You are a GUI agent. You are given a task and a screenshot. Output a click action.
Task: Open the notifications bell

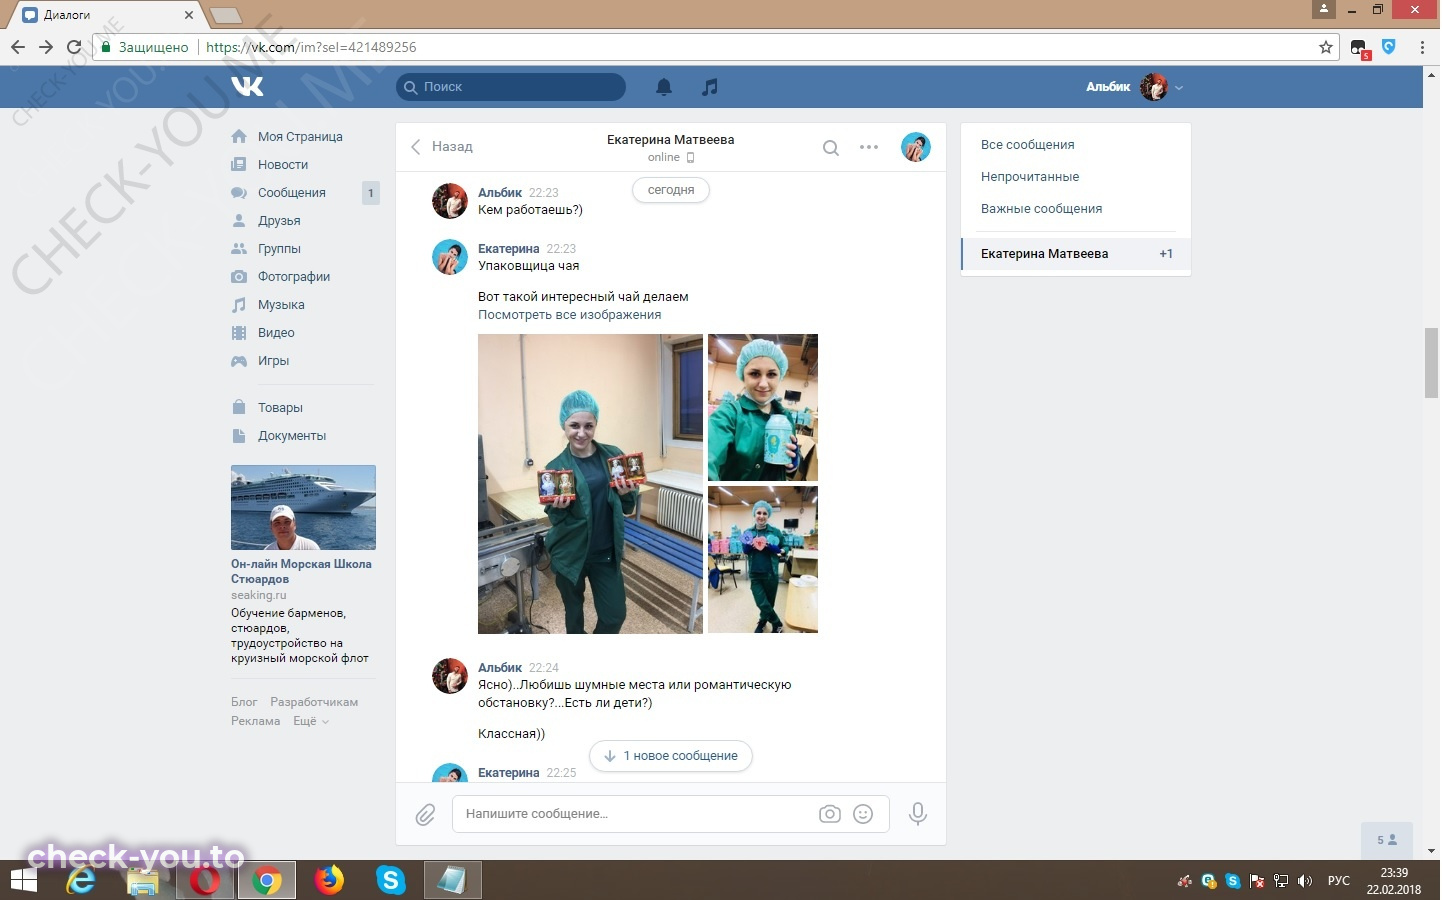coord(664,87)
